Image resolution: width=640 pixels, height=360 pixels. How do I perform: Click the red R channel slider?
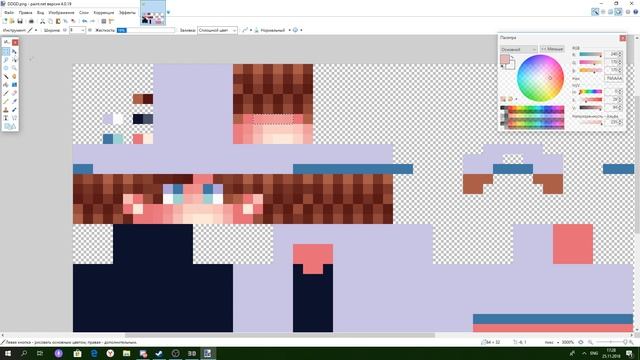point(591,54)
